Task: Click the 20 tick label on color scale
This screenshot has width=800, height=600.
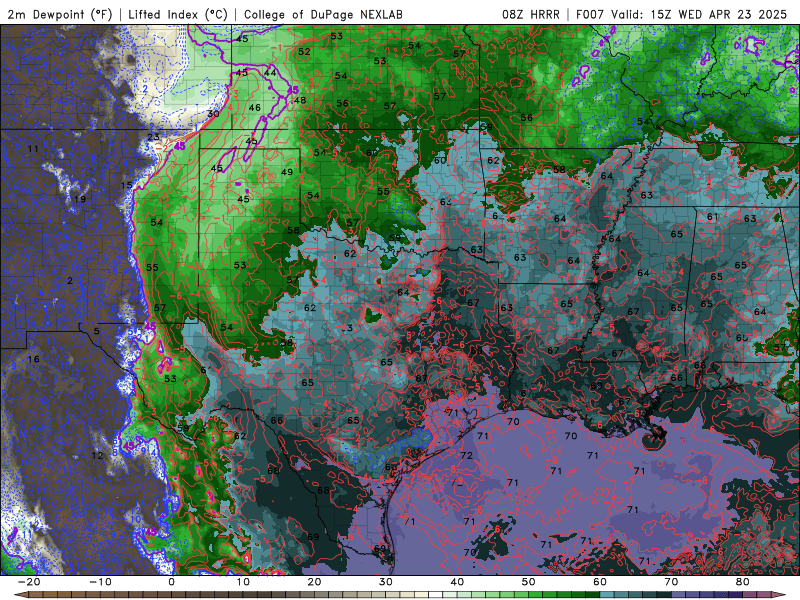Action: point(314,582)
